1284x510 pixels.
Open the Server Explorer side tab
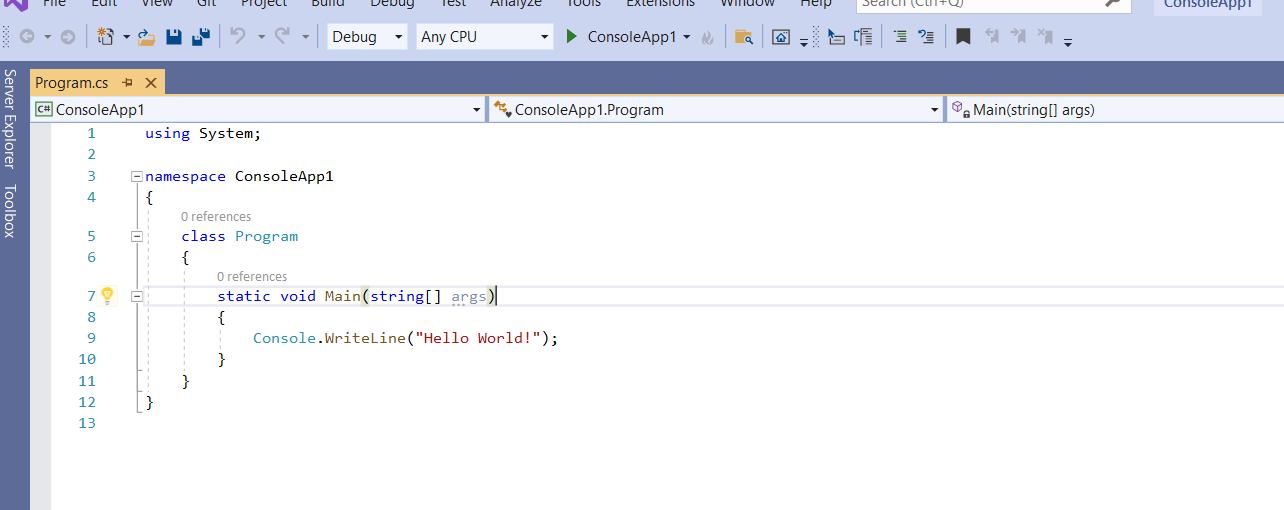pyautogui.click(x=10, y=118)
